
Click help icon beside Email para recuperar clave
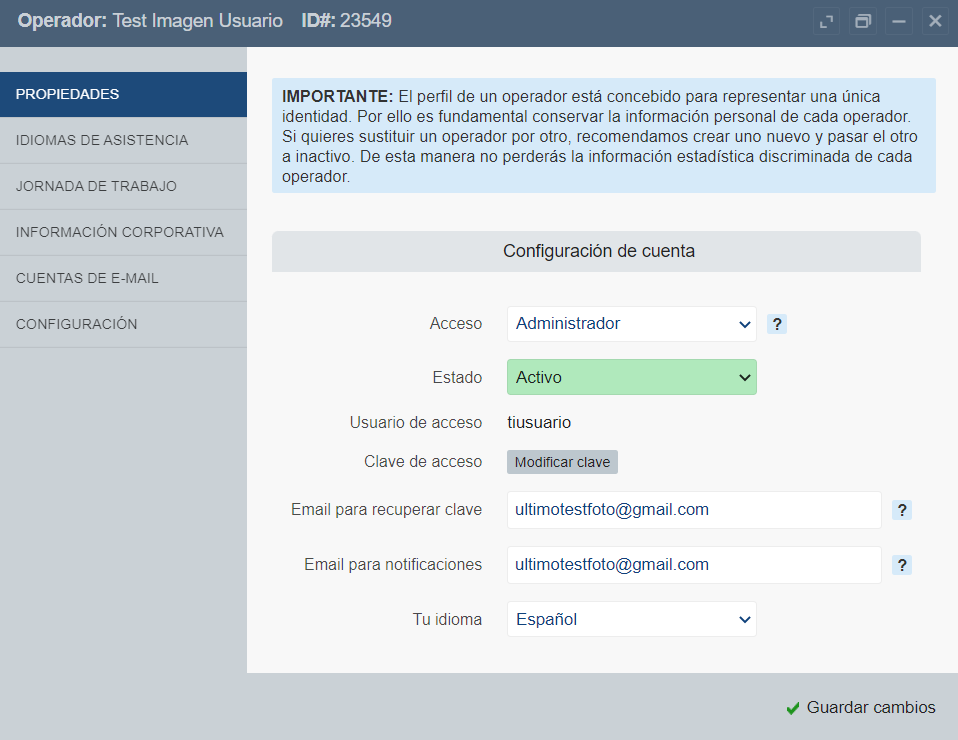[902, 510]
